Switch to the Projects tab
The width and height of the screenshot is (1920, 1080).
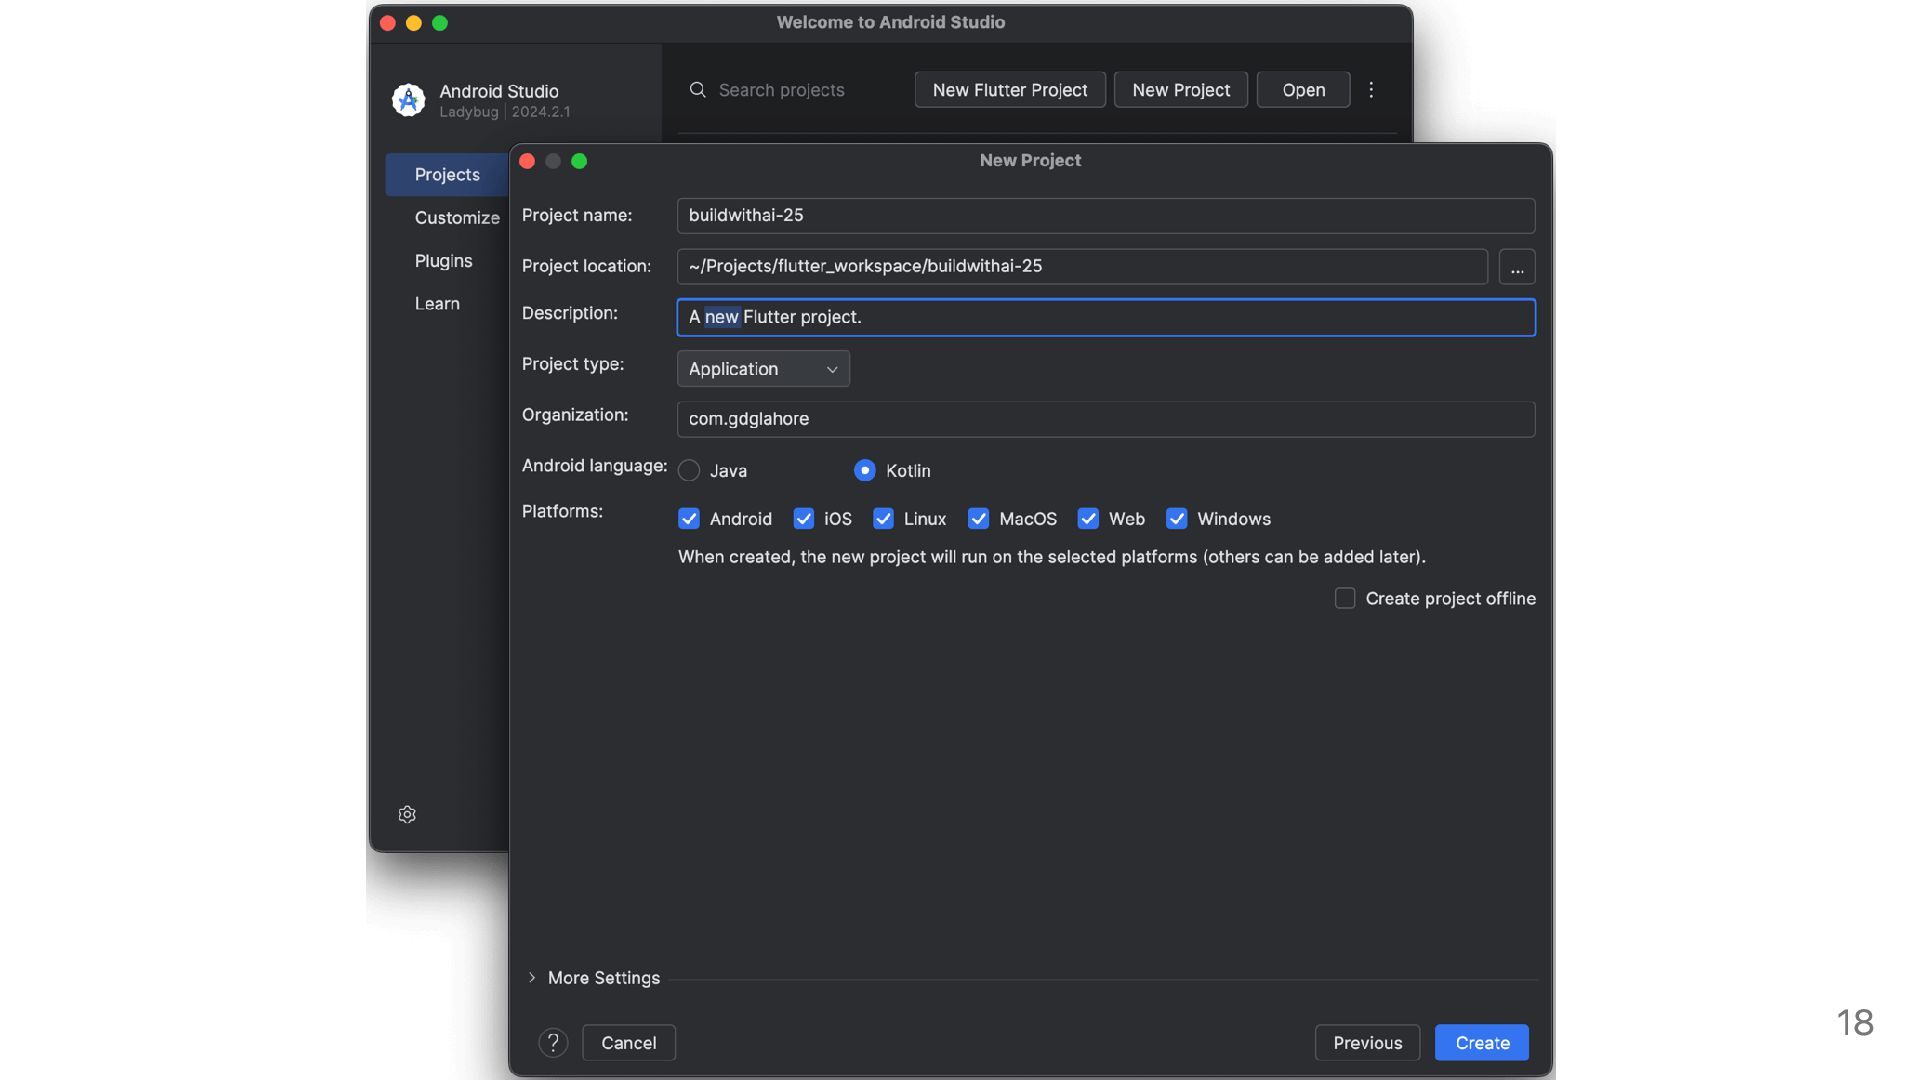coord(447,175)
